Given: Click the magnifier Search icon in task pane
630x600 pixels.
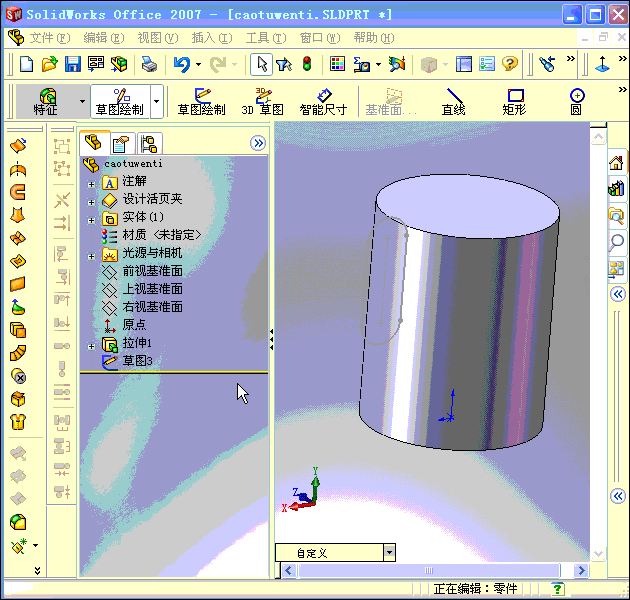Looking at the screenshot, I should (616, 242).
